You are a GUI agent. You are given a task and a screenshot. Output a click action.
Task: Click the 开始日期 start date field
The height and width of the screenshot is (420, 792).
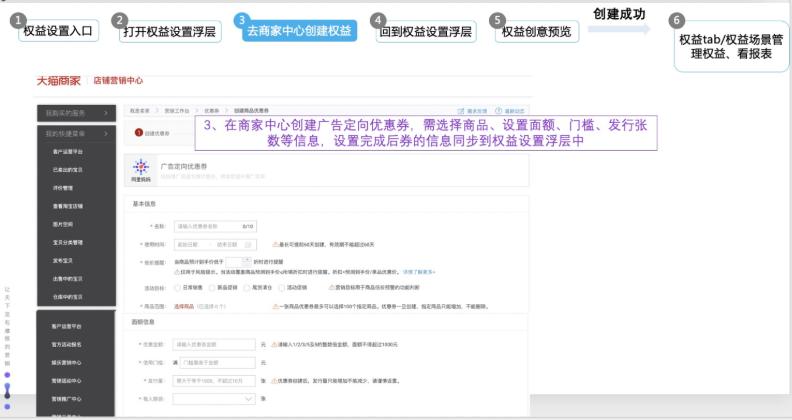[187, 244]
